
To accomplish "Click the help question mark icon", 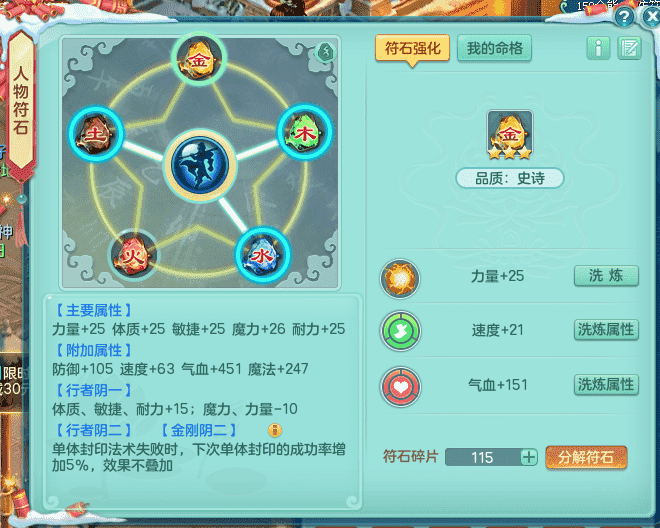I will pyautogui.click(x=624, y=17).
